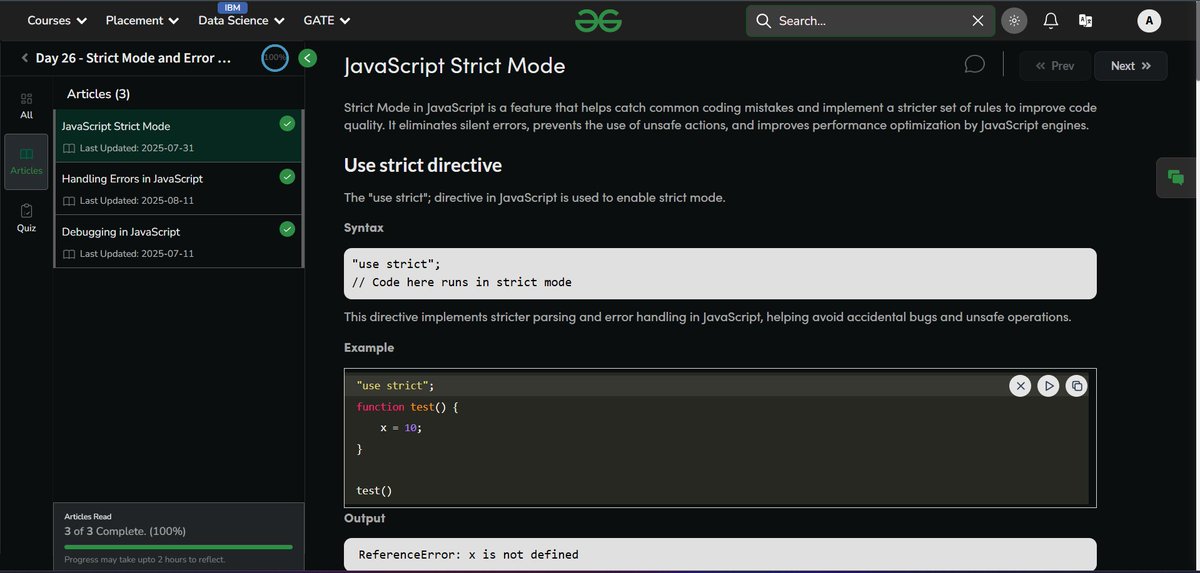The height and width of the screenshot is (573, 1200).
Task: Click completed checkmark for Handling Errors
Action: coord(287,176)
